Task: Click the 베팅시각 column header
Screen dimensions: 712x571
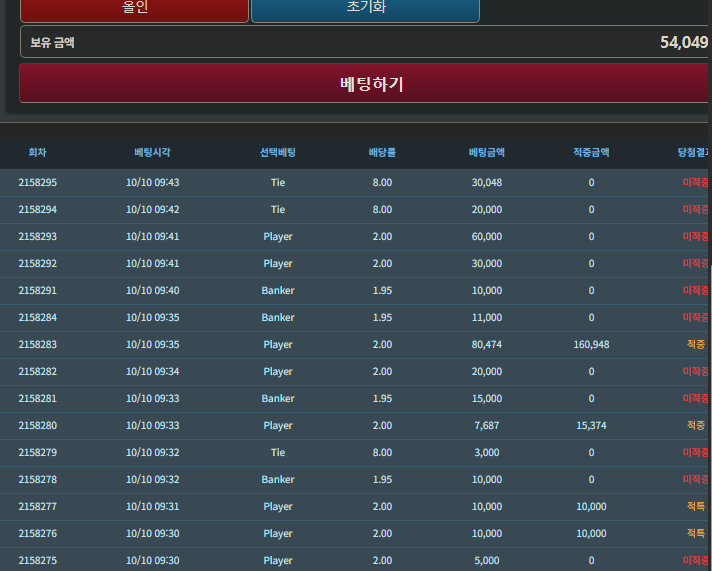Action: pos(153,153)
